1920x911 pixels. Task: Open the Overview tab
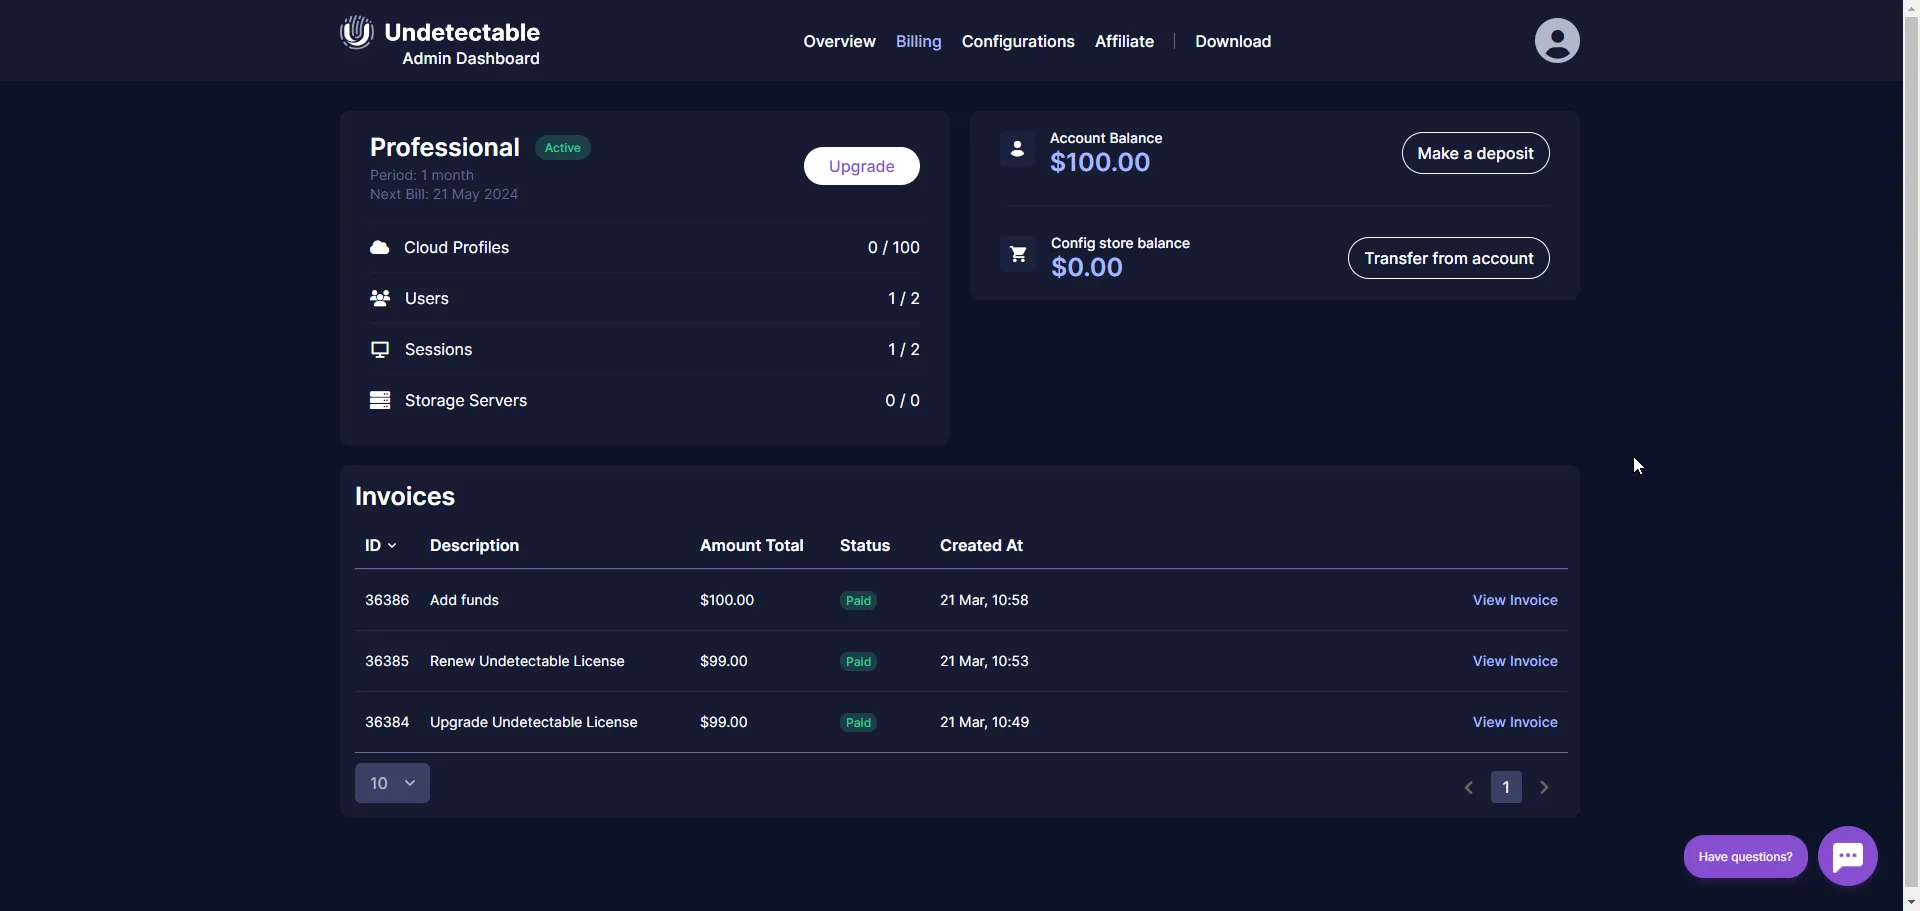pos(839,41)
